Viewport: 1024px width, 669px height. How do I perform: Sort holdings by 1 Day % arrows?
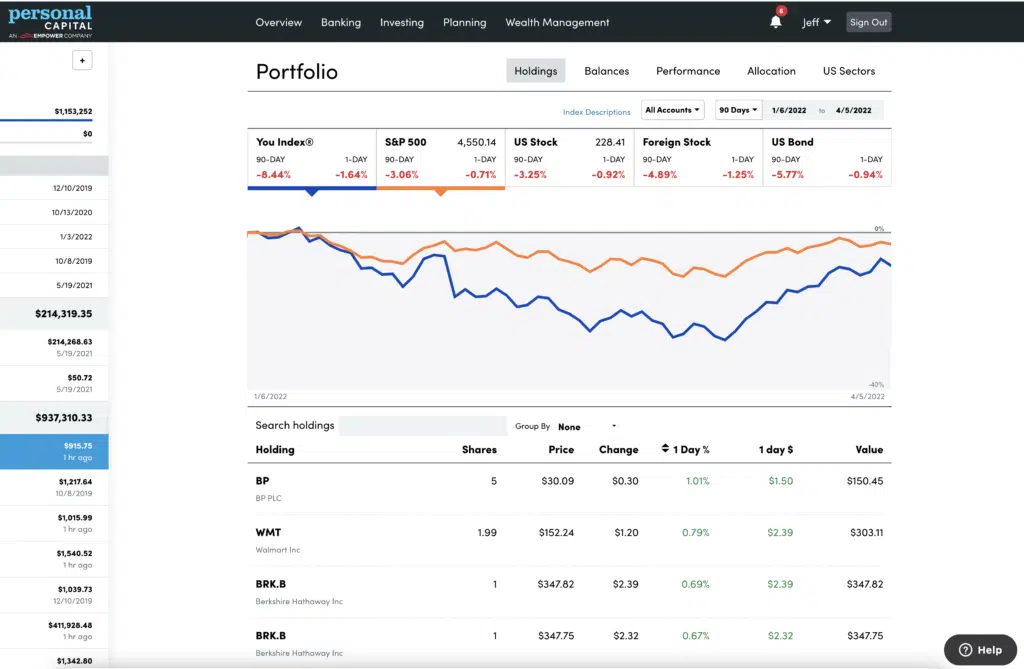tap(666, 450)
